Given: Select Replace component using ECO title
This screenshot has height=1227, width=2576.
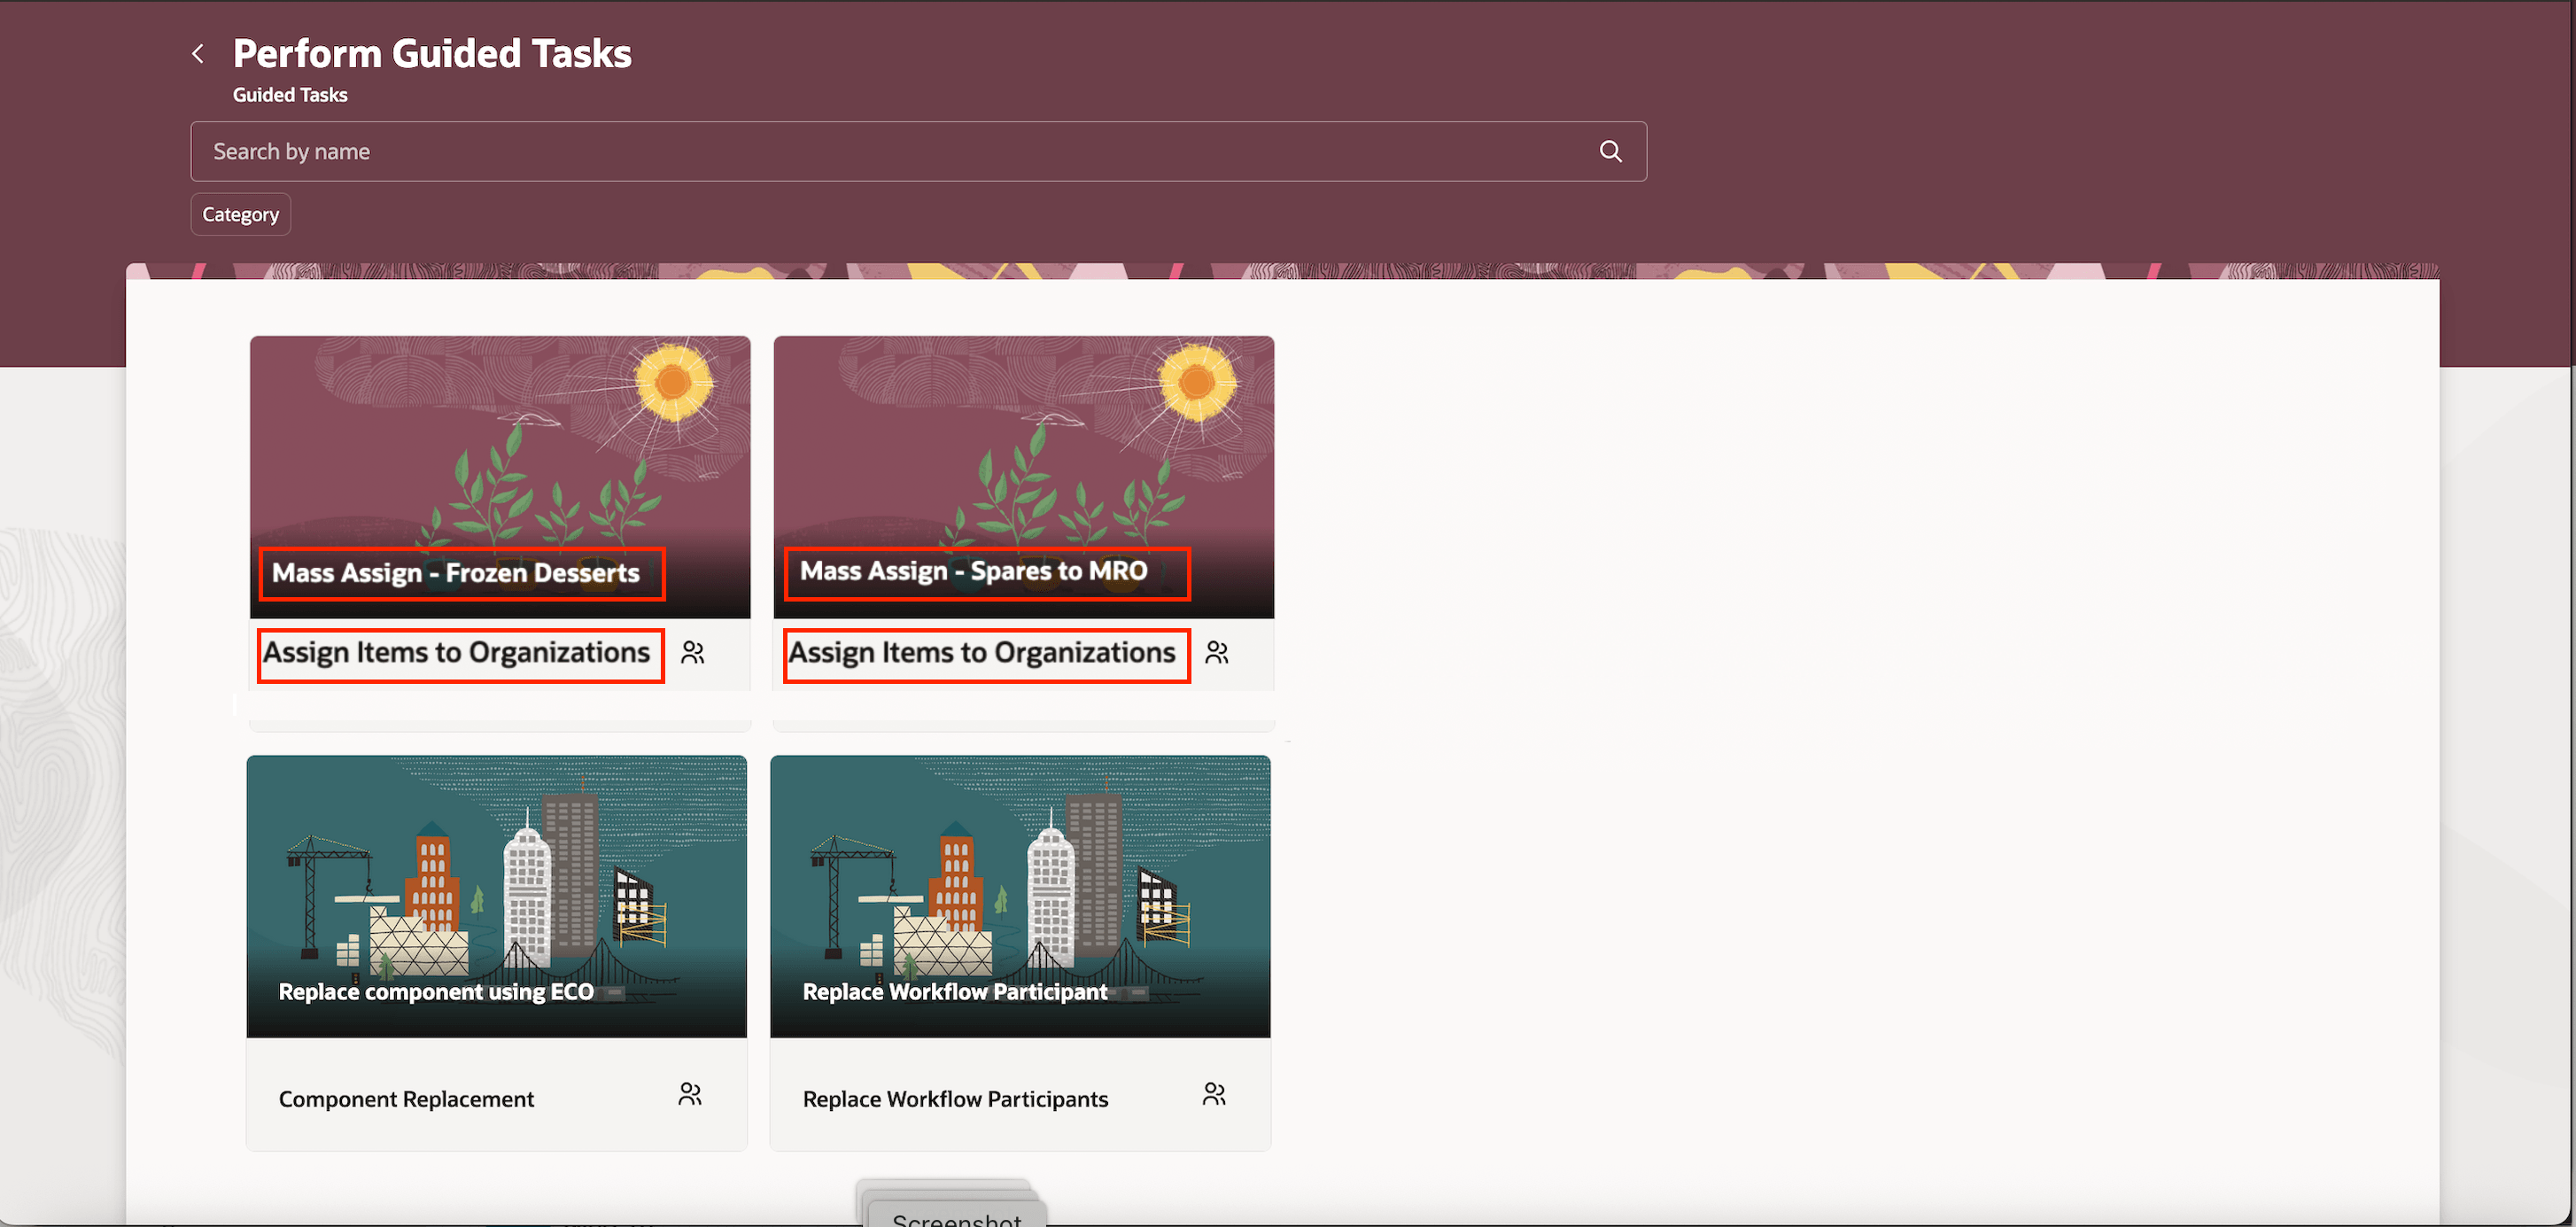Looking at the screenshot, I should coord(436,992).
